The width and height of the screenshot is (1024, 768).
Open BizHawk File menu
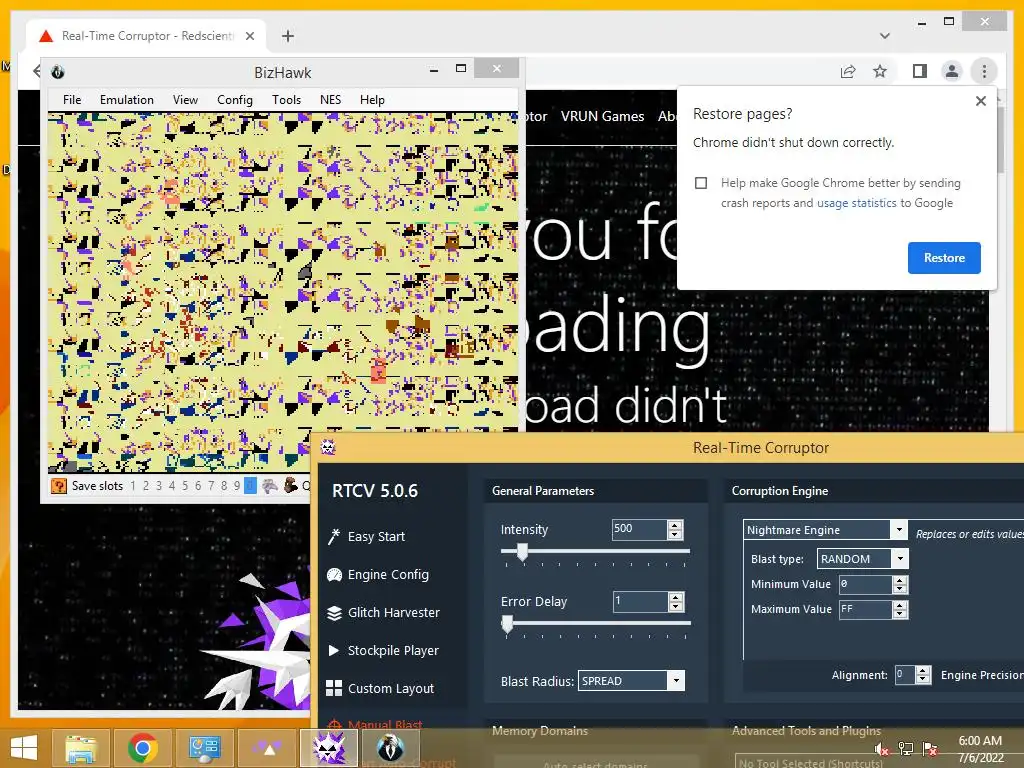pos(72,100)
